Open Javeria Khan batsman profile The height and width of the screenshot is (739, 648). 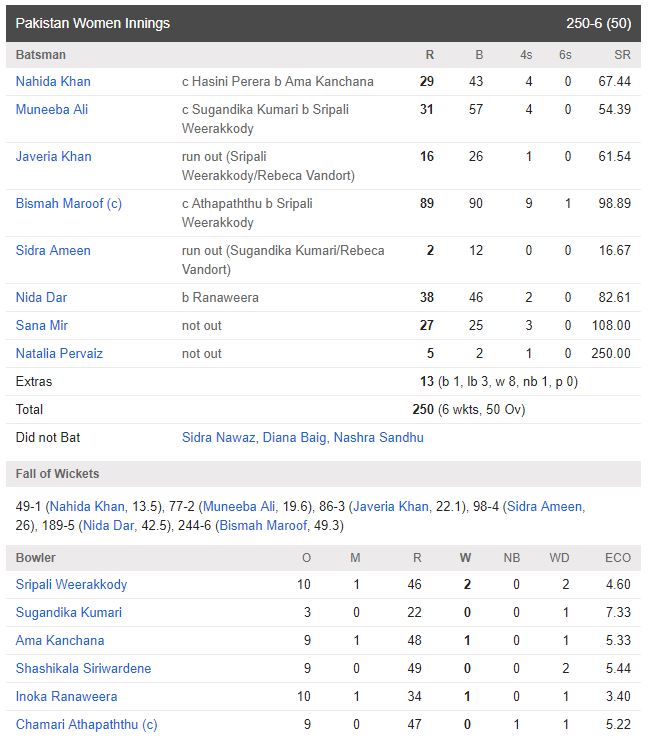tap(54, 156)
